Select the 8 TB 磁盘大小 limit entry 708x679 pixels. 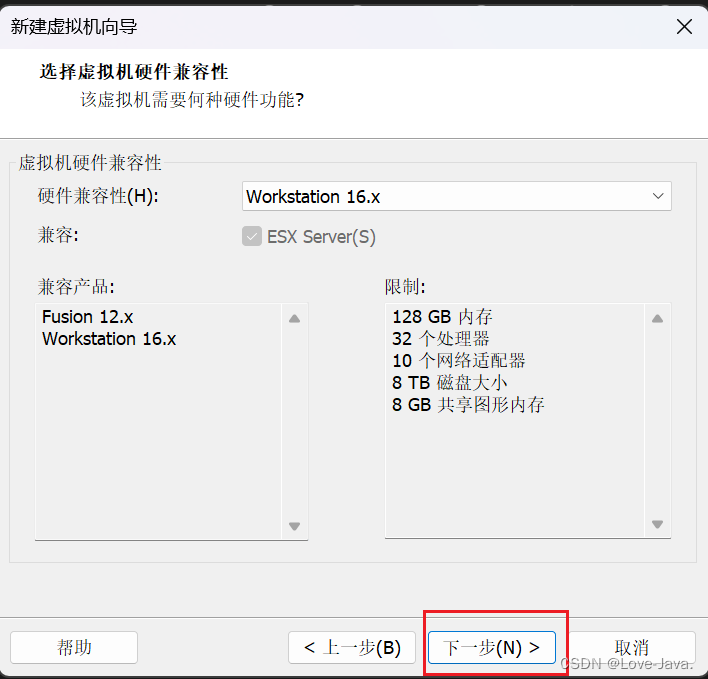(450, 382)
